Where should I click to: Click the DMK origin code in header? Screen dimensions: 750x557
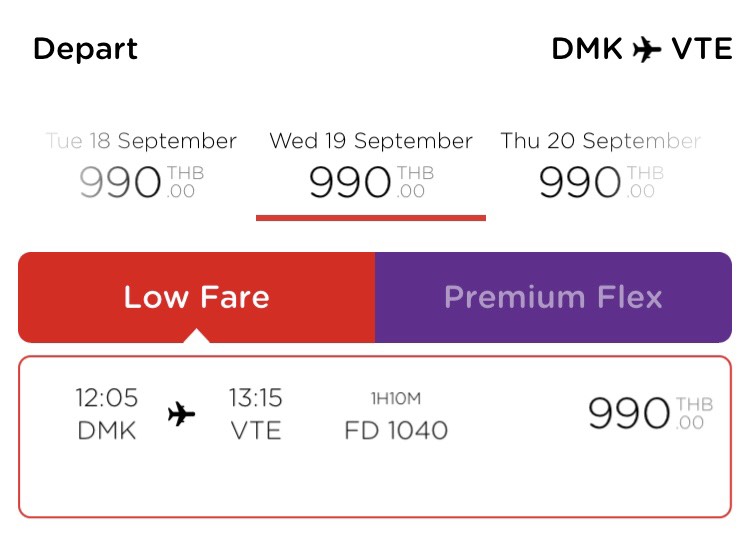587,49
